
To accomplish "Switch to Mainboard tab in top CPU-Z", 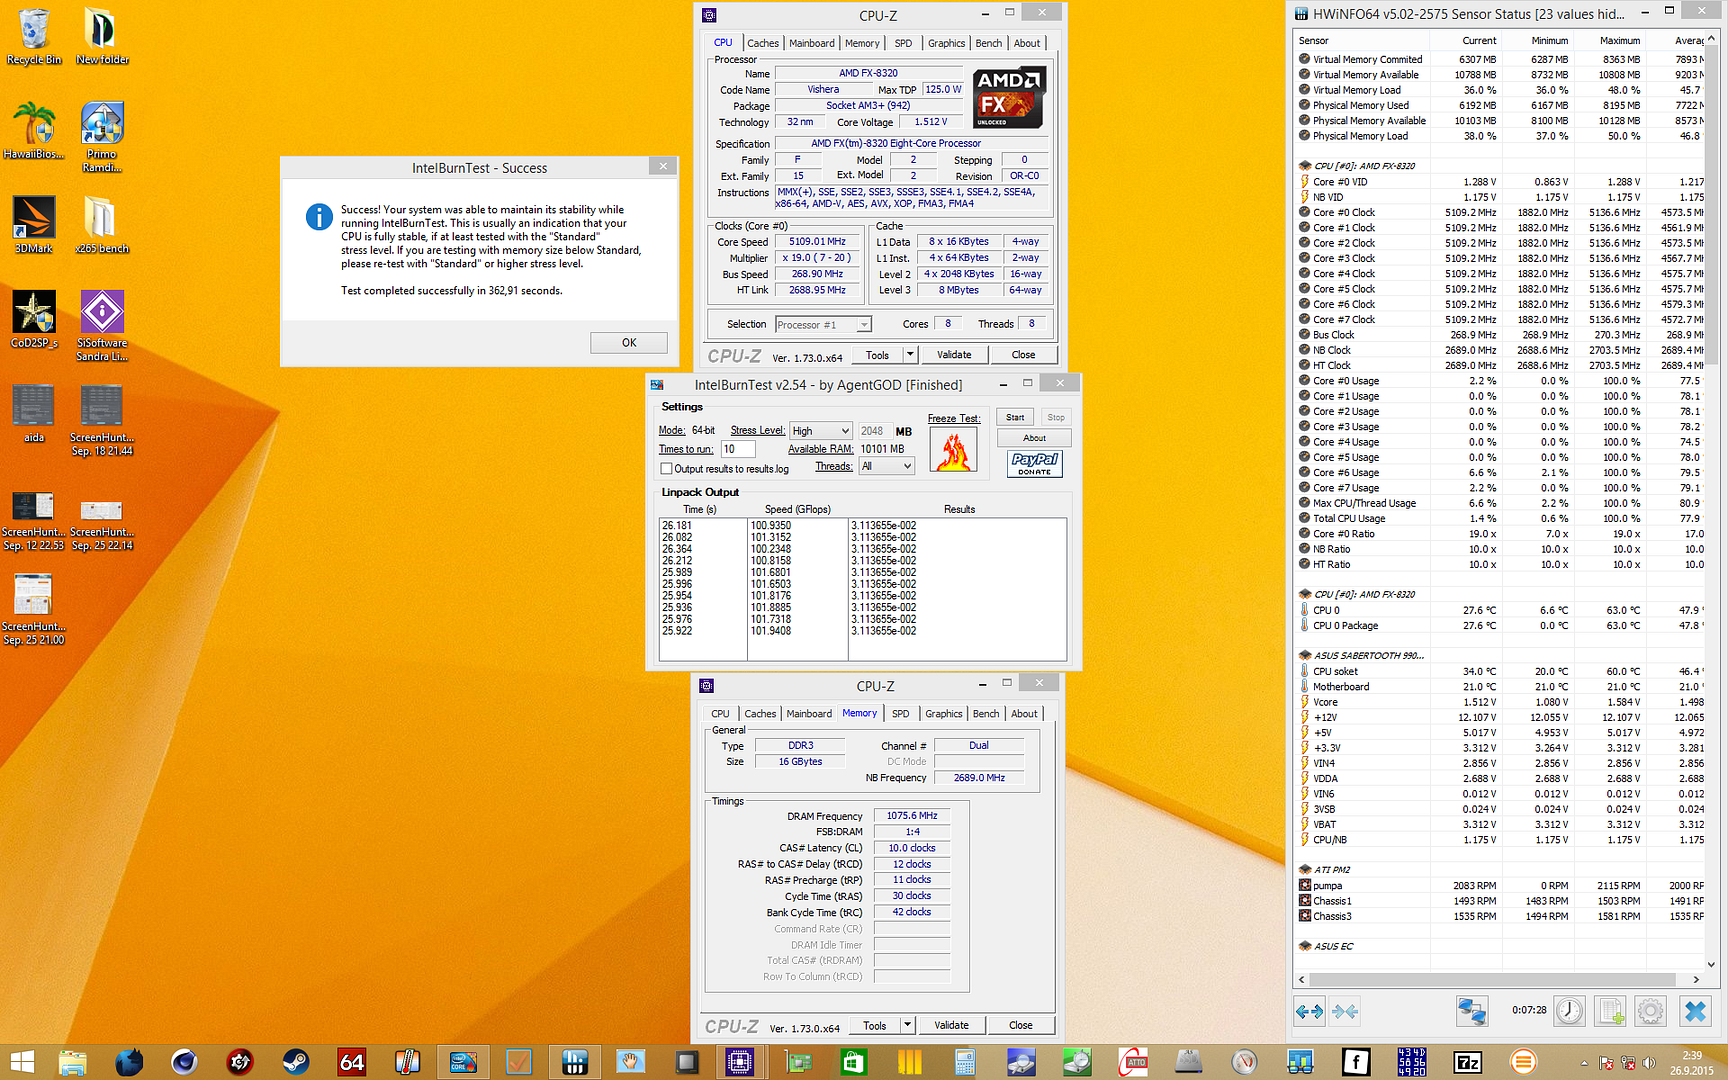I will pos(812,43).
